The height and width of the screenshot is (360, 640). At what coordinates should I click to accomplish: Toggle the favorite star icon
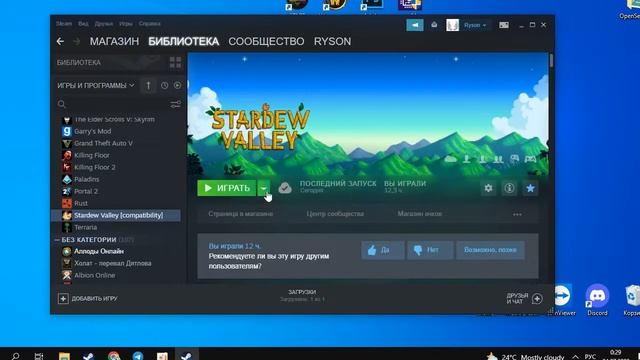pyautogui.click(x=530, y=188)
